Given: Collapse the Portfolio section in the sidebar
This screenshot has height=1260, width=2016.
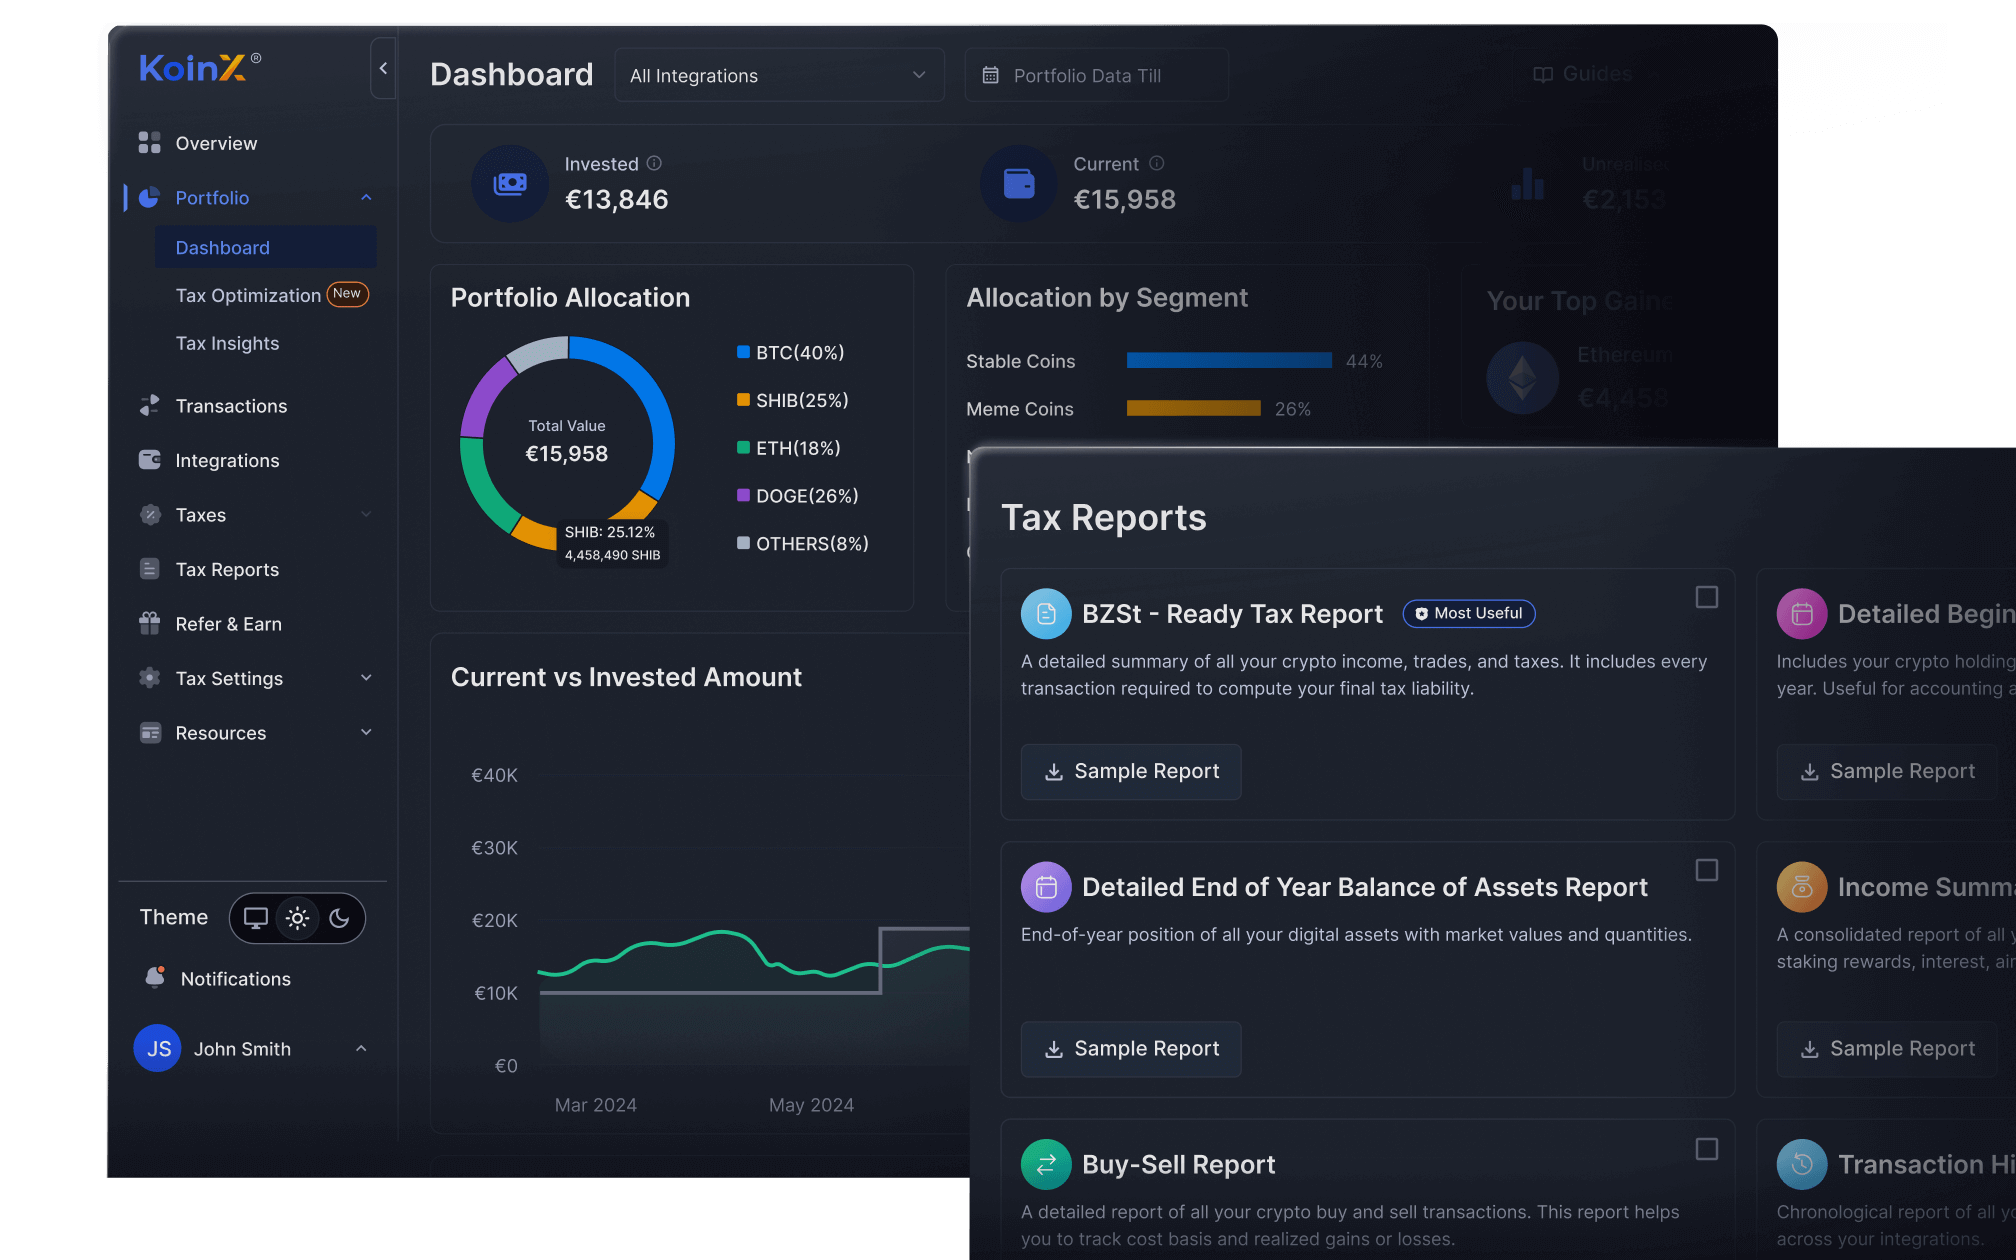Looking at the screenshot, I should coord(366,197).
